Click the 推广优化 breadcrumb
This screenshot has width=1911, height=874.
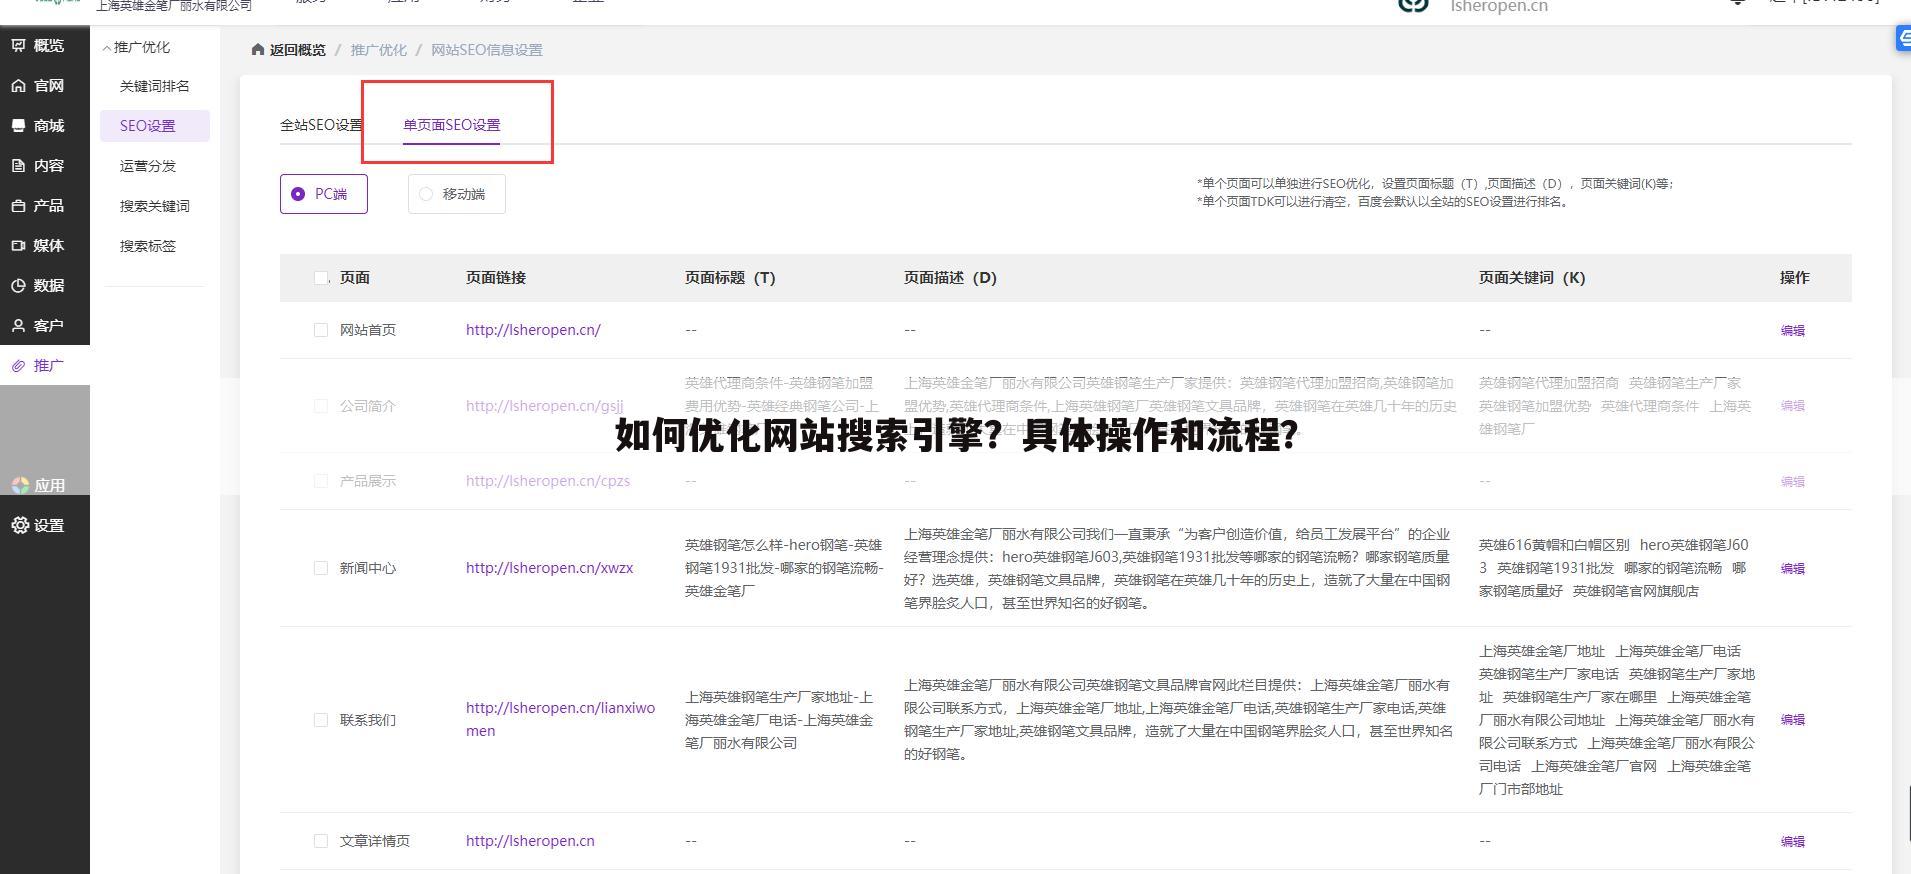tap(378, 50)
